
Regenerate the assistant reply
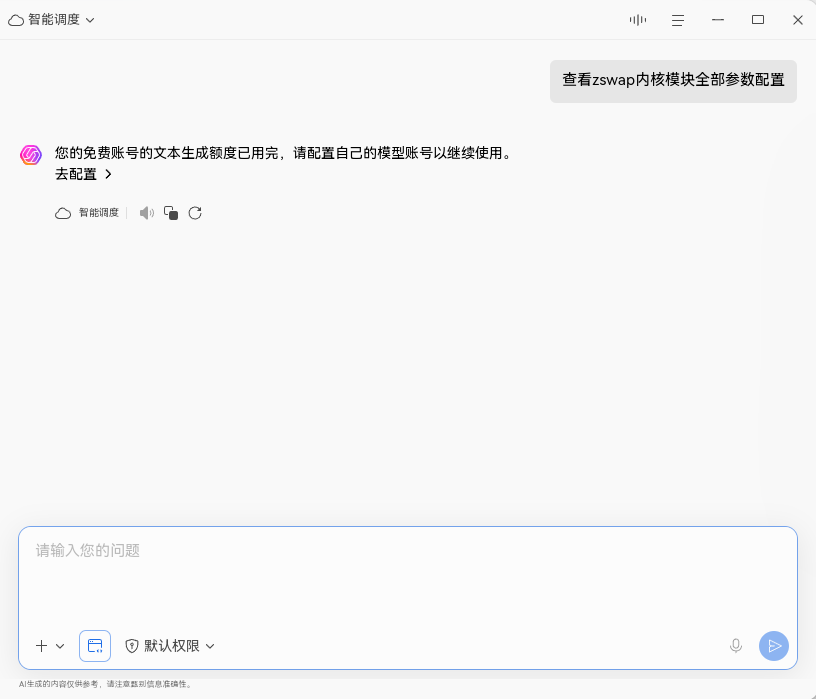[x=195, y=213]
